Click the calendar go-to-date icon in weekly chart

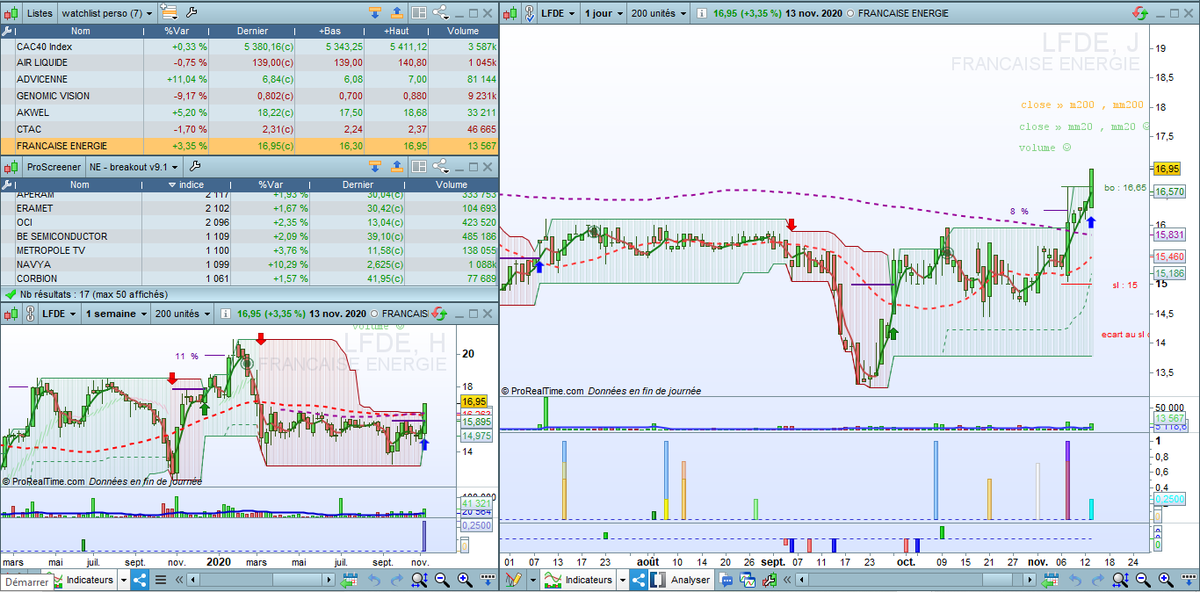click(349, 580)
